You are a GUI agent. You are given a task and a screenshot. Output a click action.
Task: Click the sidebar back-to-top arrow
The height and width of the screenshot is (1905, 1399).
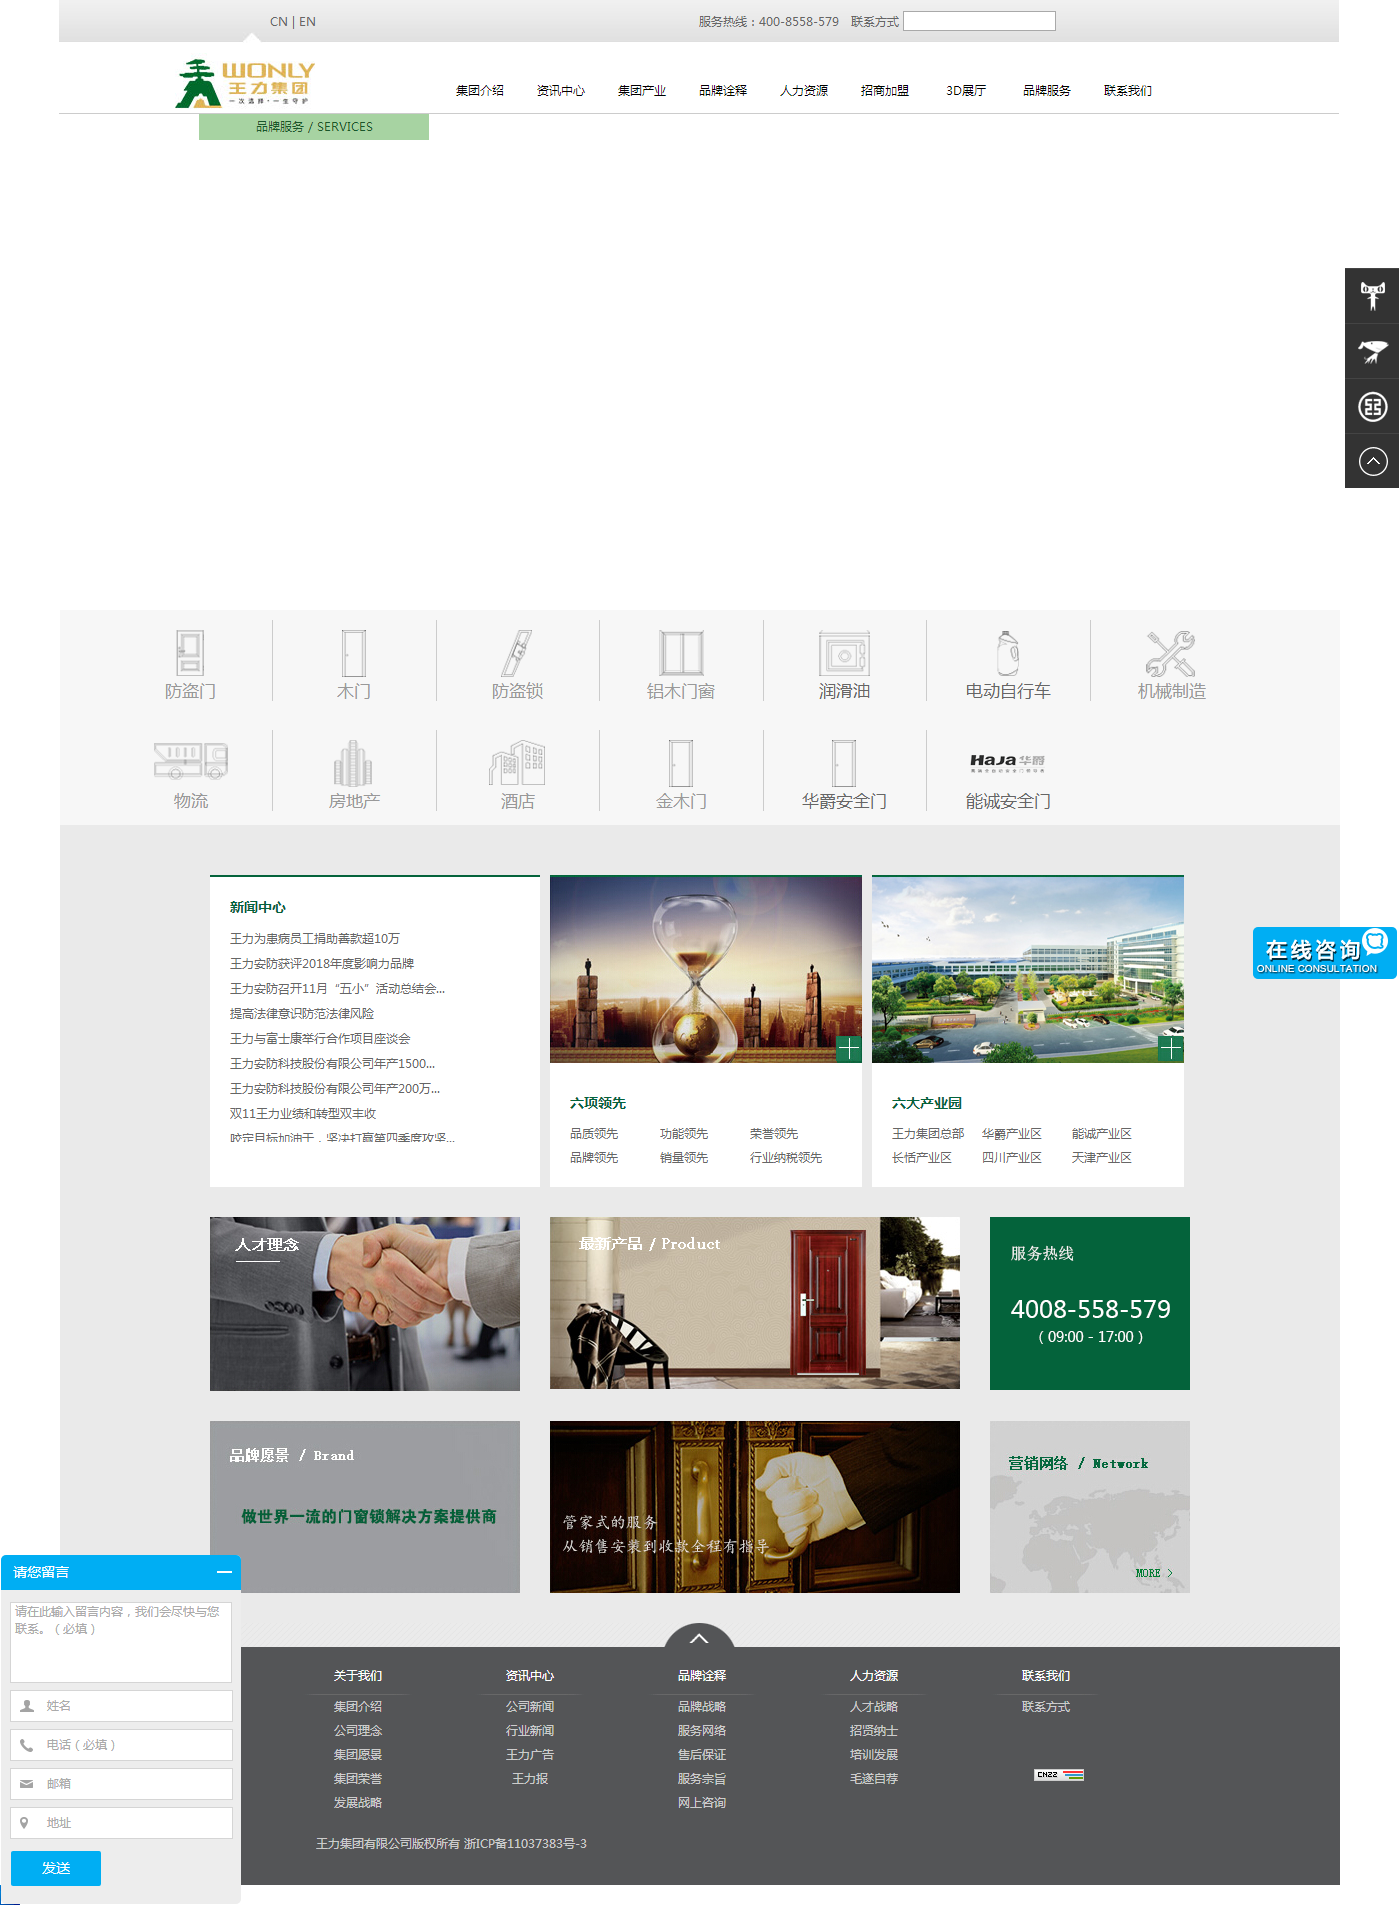tap(1372, 461)
